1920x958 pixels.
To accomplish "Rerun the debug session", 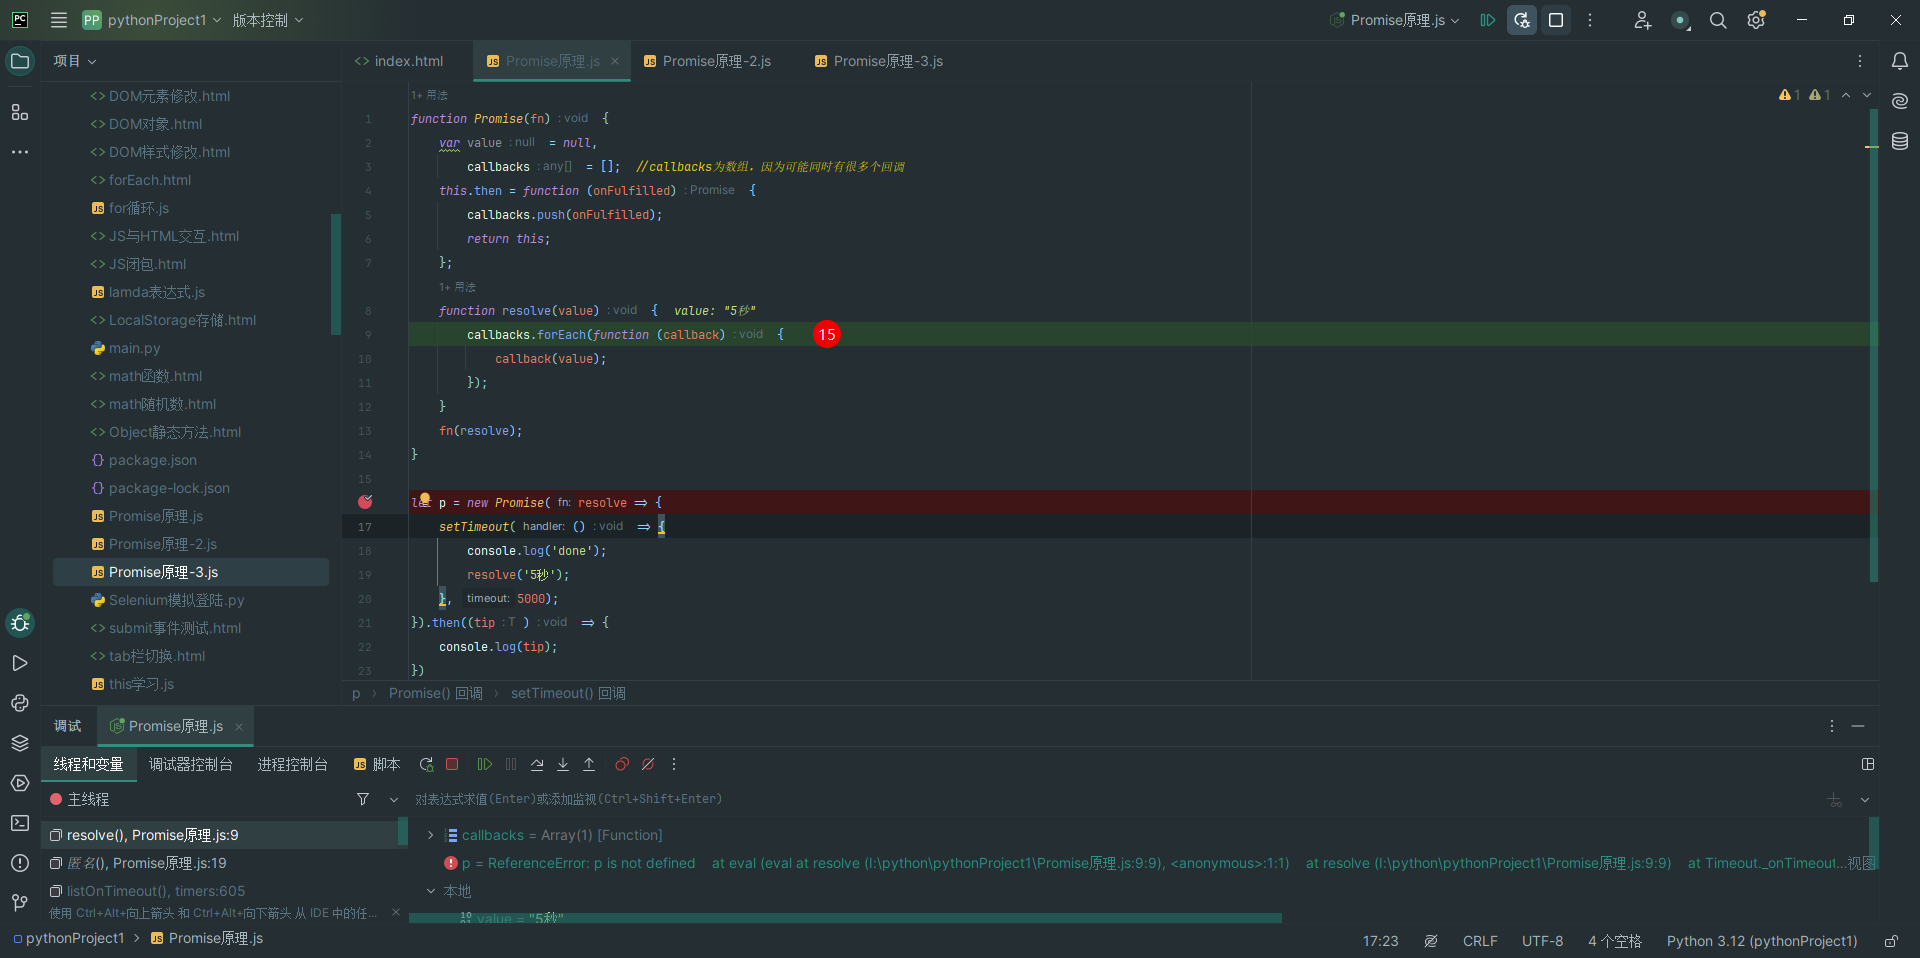I will [x=426, y=764].
